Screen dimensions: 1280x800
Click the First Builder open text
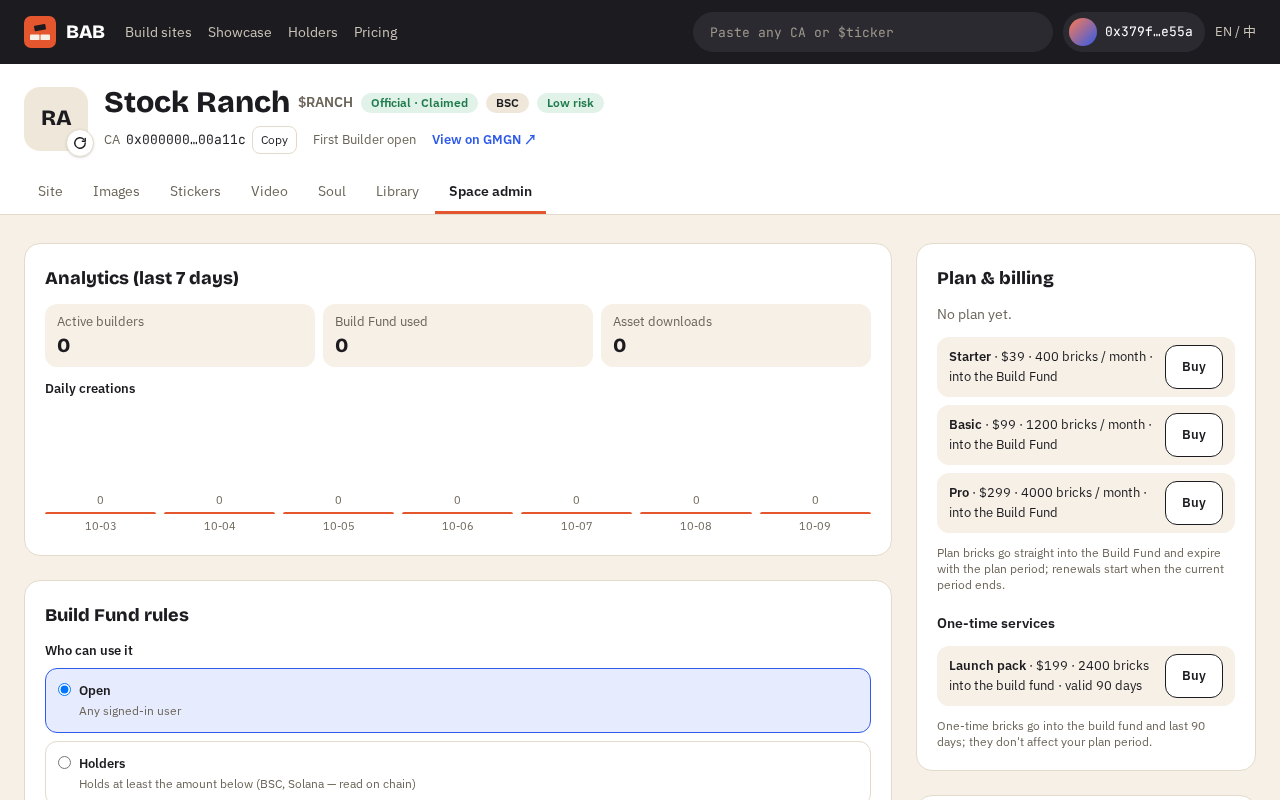(364, 140)
